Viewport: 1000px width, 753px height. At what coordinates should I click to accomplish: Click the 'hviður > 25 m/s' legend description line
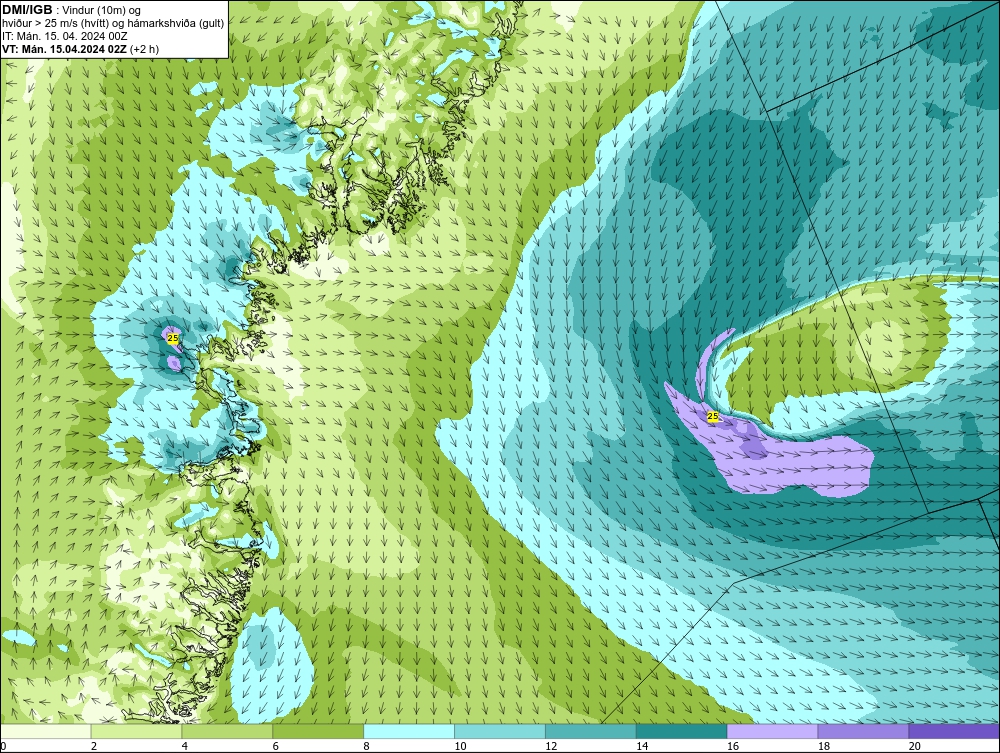(x=113, y=23)
